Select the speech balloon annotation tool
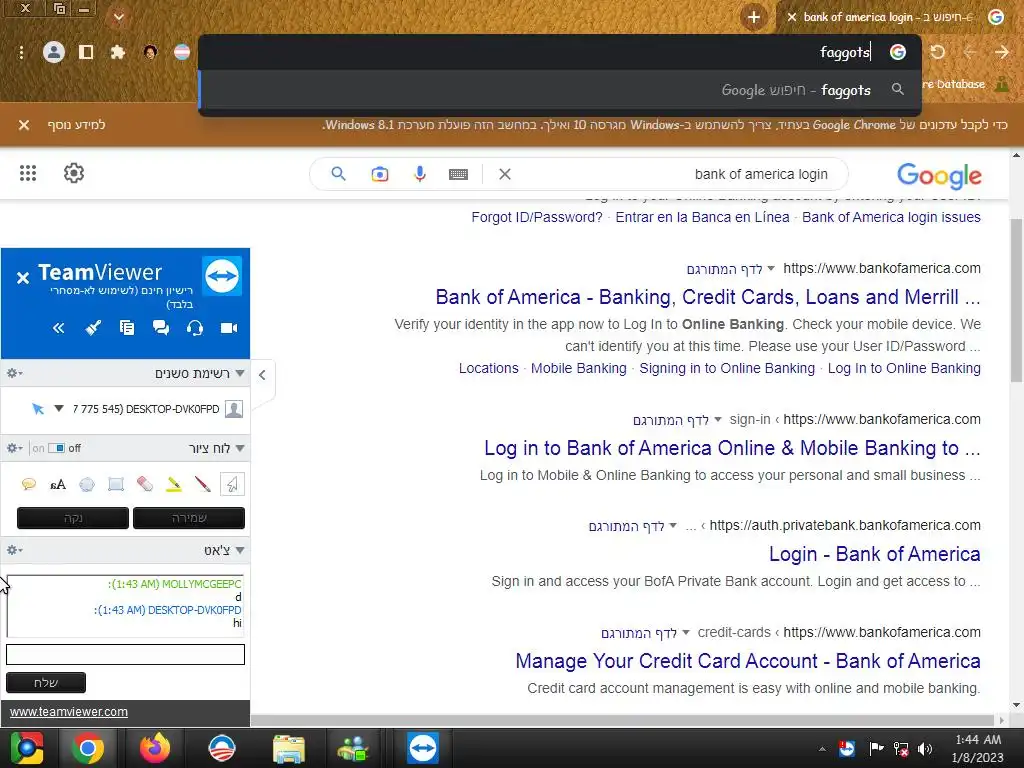 coord(29,484)
